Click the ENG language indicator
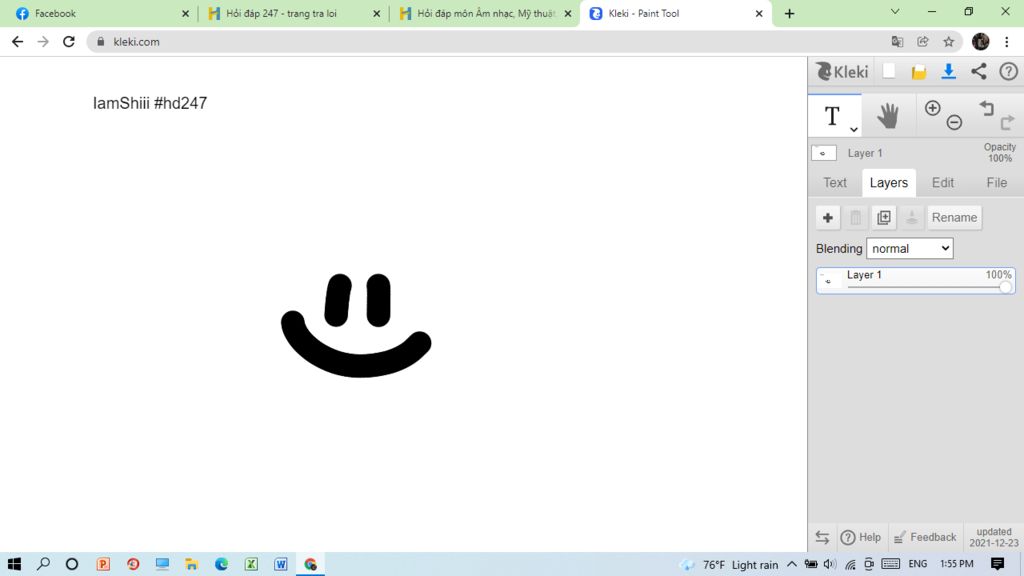Image resolution: width=1024 pixels, height=576 pixels. (918, 564)
